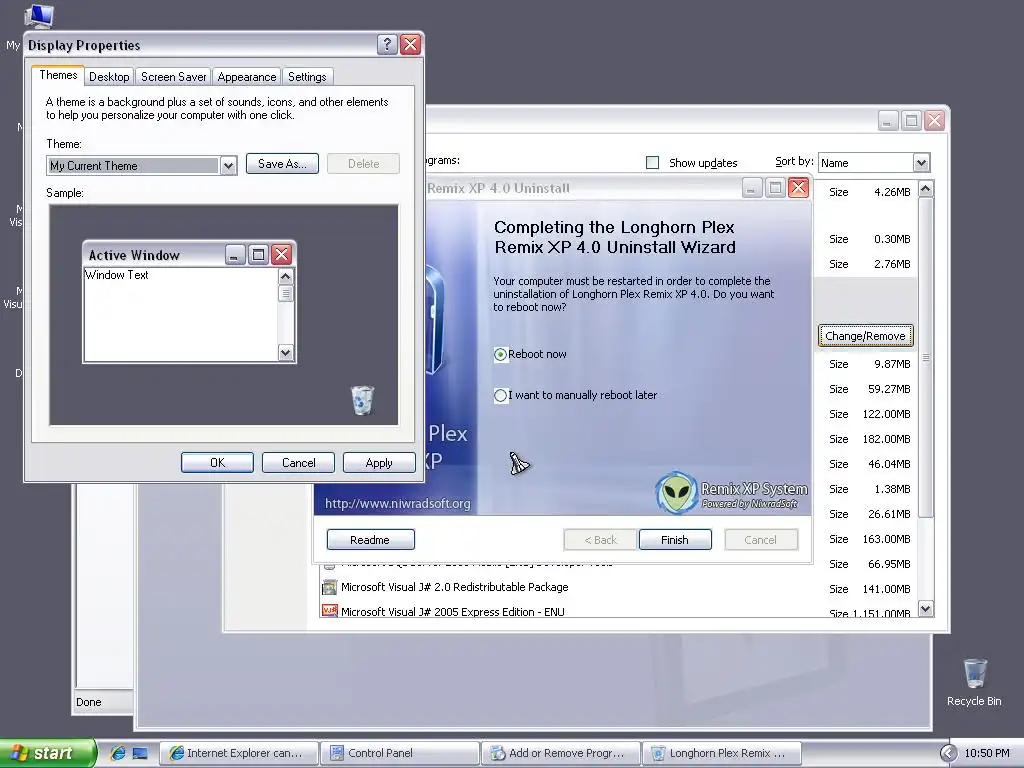Click Finish in the uninstall wizard

[675, 540]
